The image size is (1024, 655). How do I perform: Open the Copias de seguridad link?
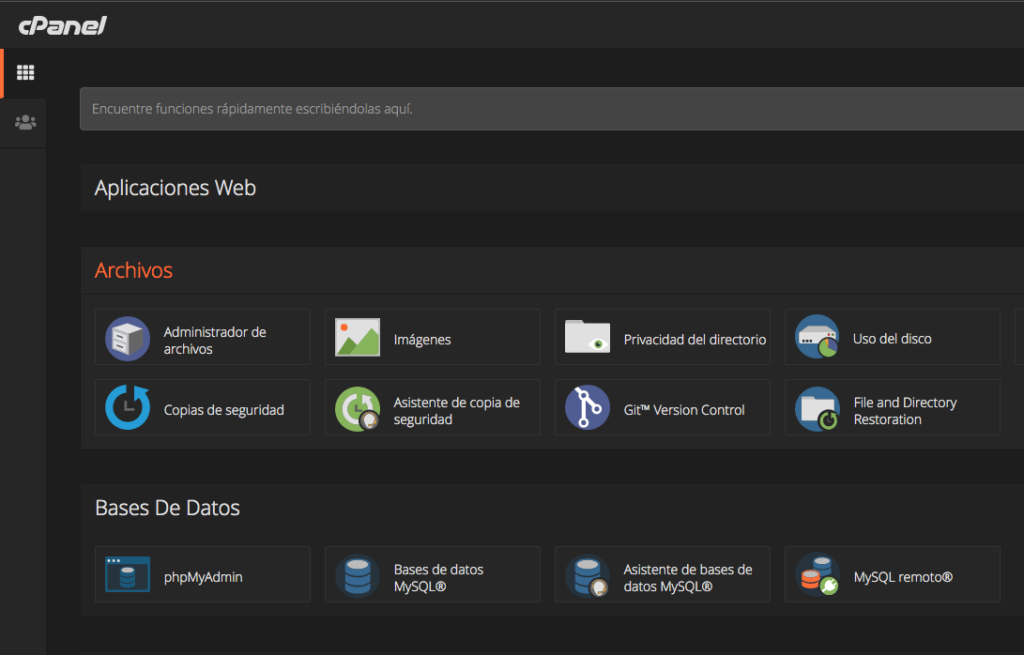click(224, 410)
